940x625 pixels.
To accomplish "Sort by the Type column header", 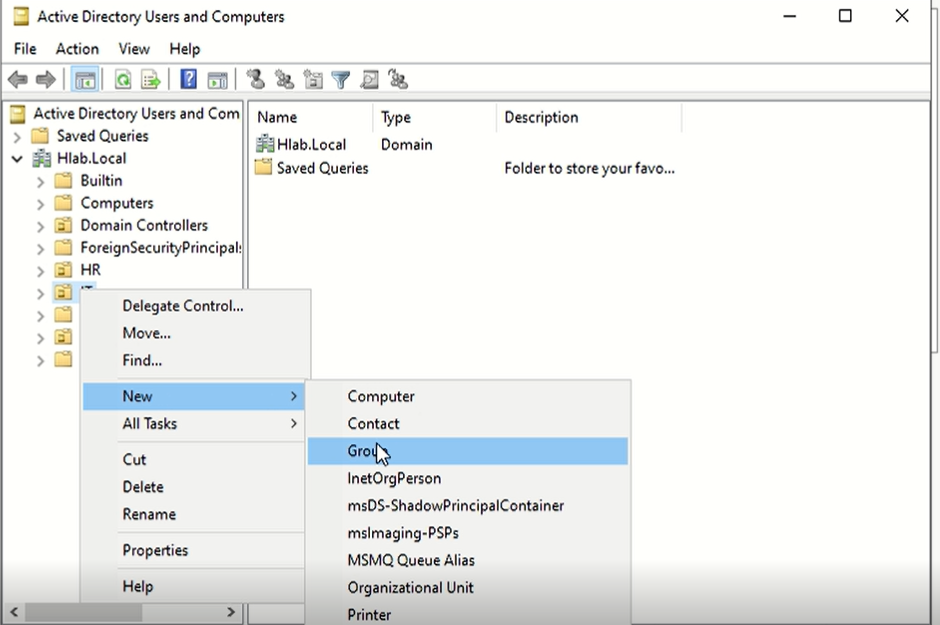I will (435, 117).
